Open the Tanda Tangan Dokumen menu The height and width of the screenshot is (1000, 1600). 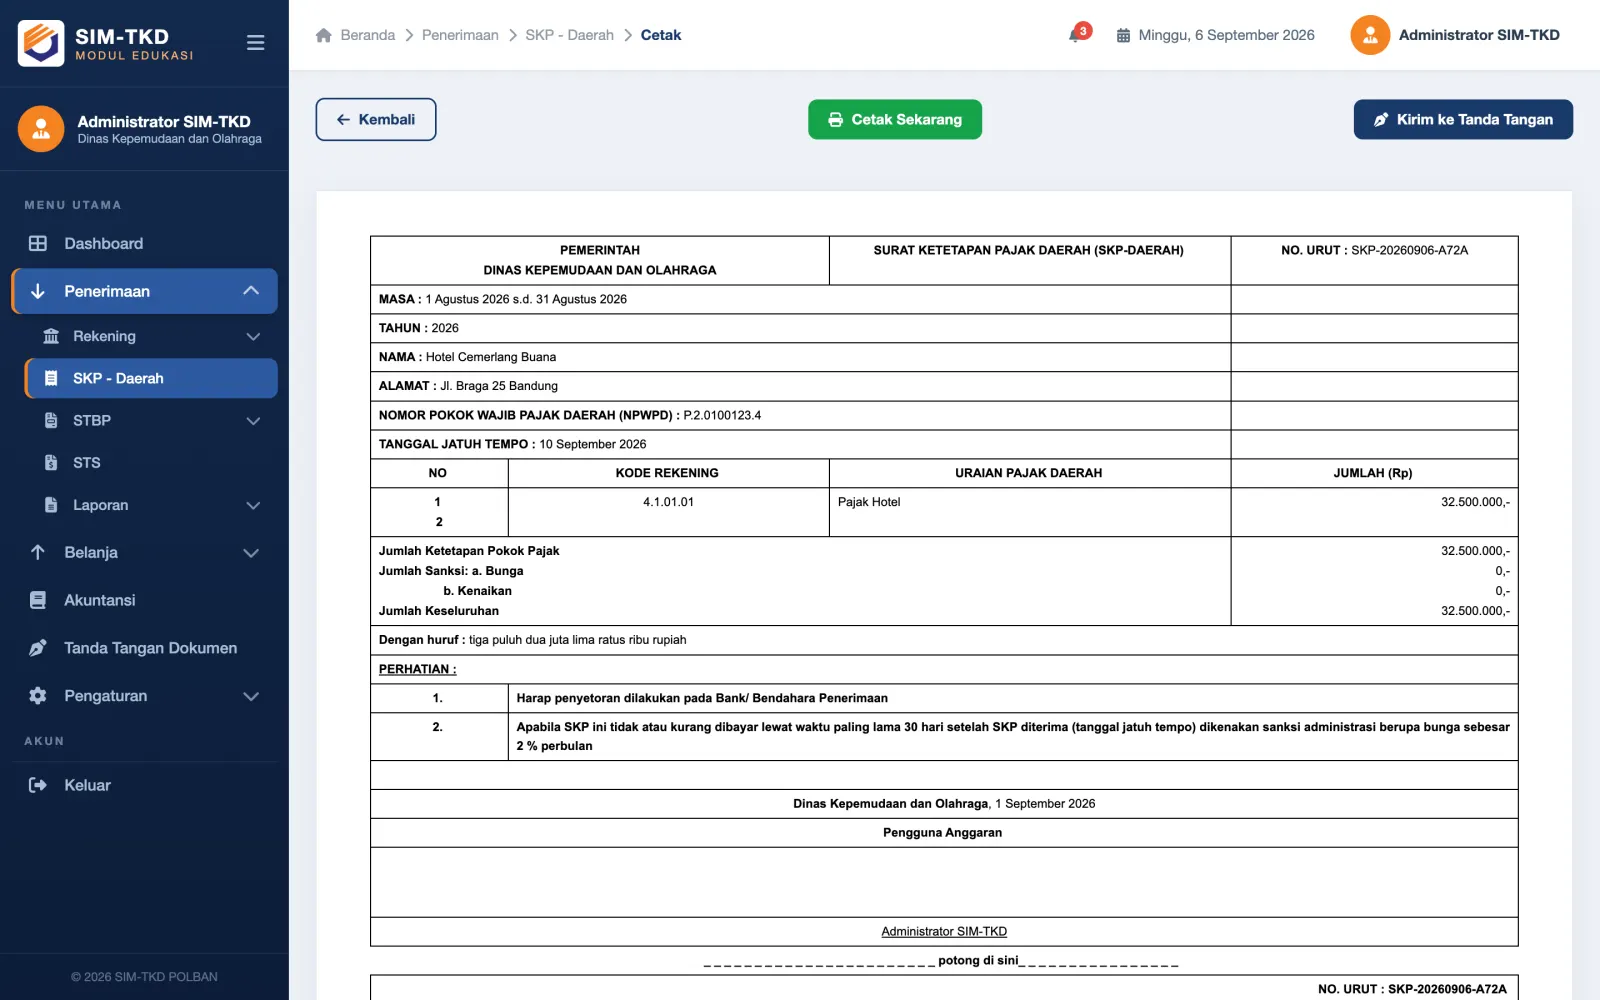[144, 648]
